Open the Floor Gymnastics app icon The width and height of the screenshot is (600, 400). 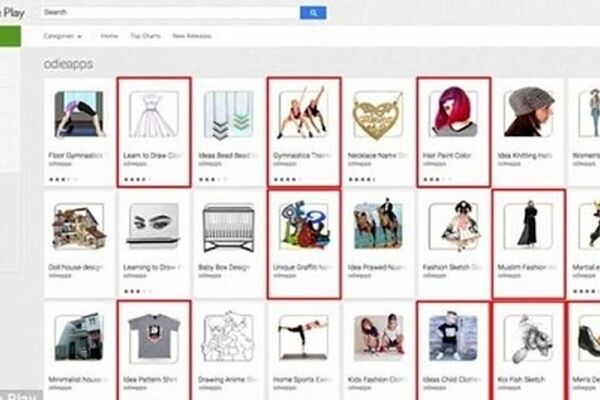click(x=79, y=114)
